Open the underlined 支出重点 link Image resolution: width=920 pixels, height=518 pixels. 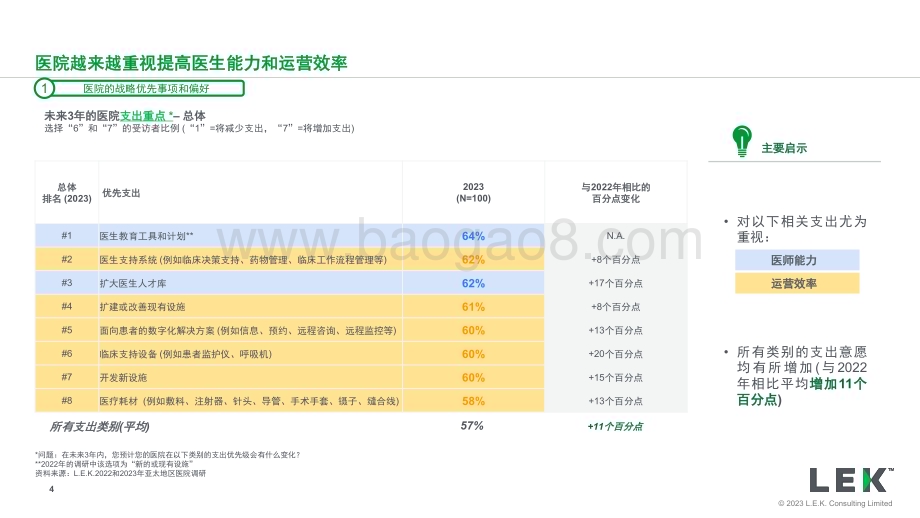[x=146, y=116]
